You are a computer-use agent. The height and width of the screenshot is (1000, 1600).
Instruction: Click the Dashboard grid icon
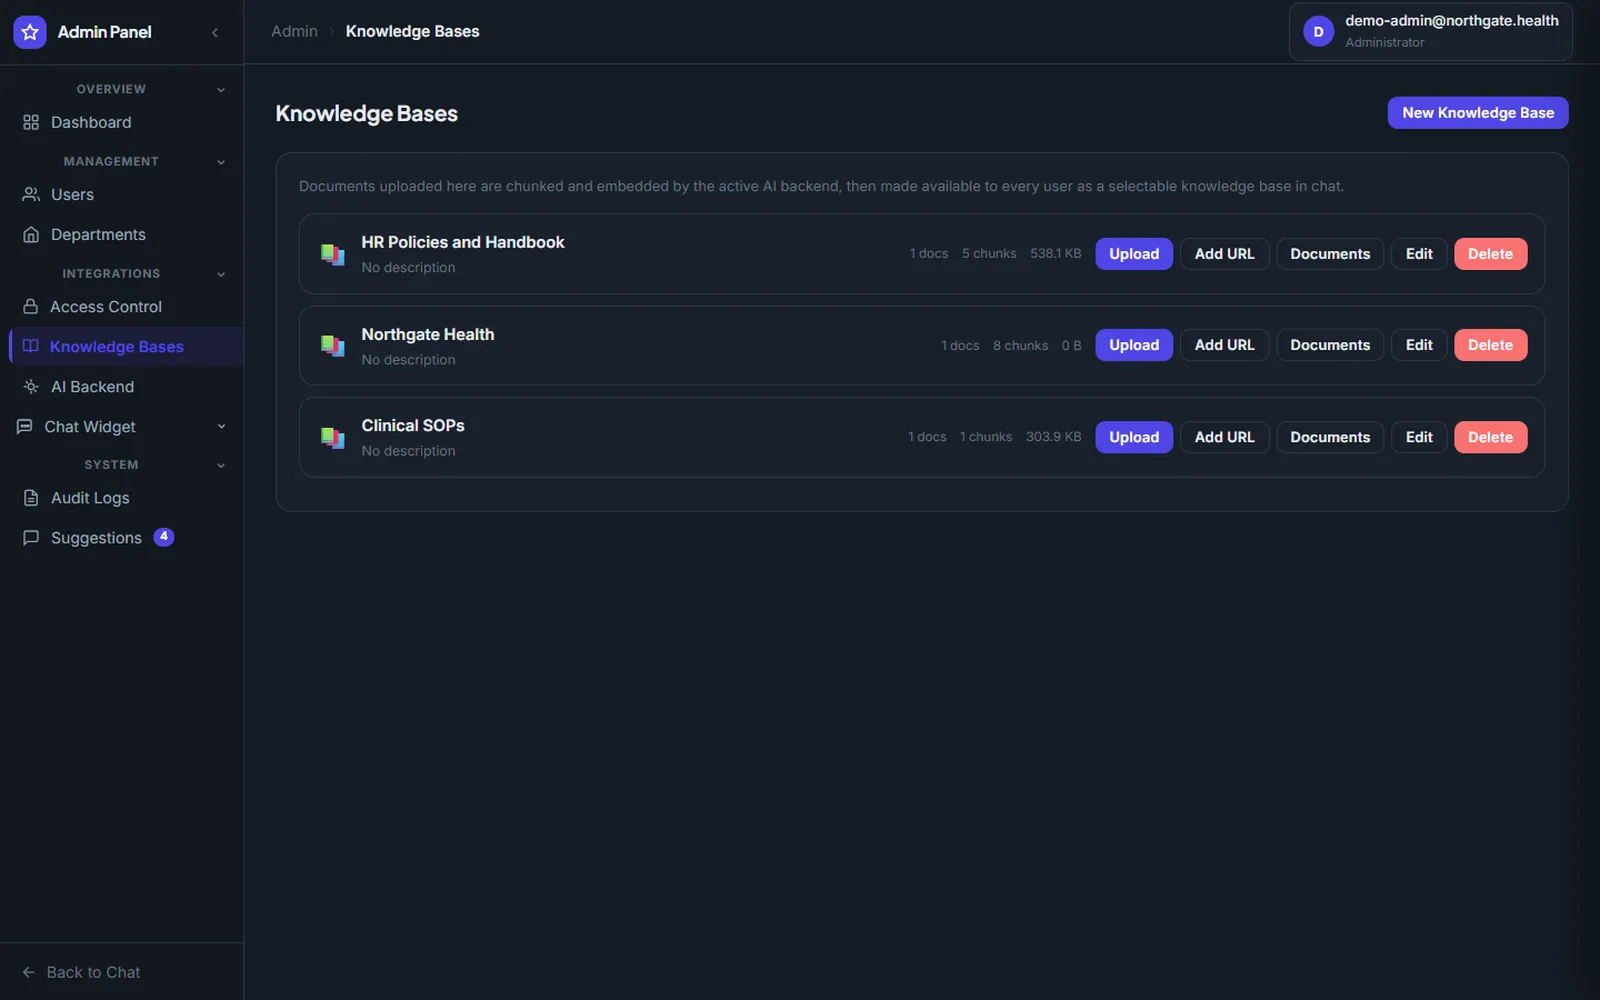click(31, 122)
